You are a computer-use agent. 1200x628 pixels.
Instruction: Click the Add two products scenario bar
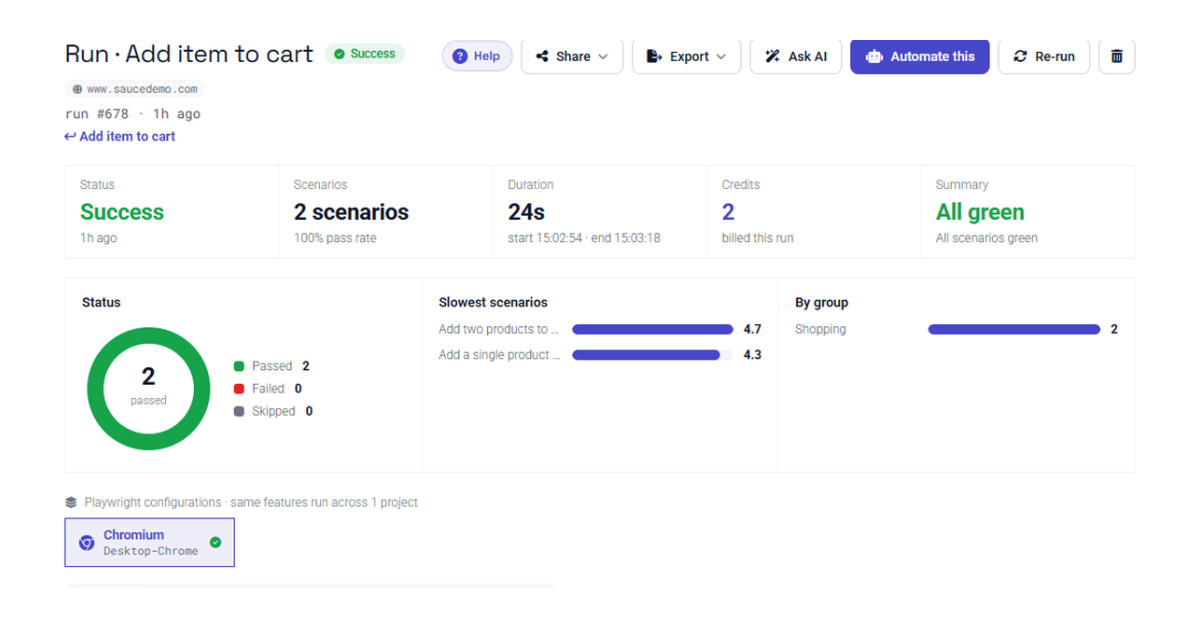click(652, 329)
